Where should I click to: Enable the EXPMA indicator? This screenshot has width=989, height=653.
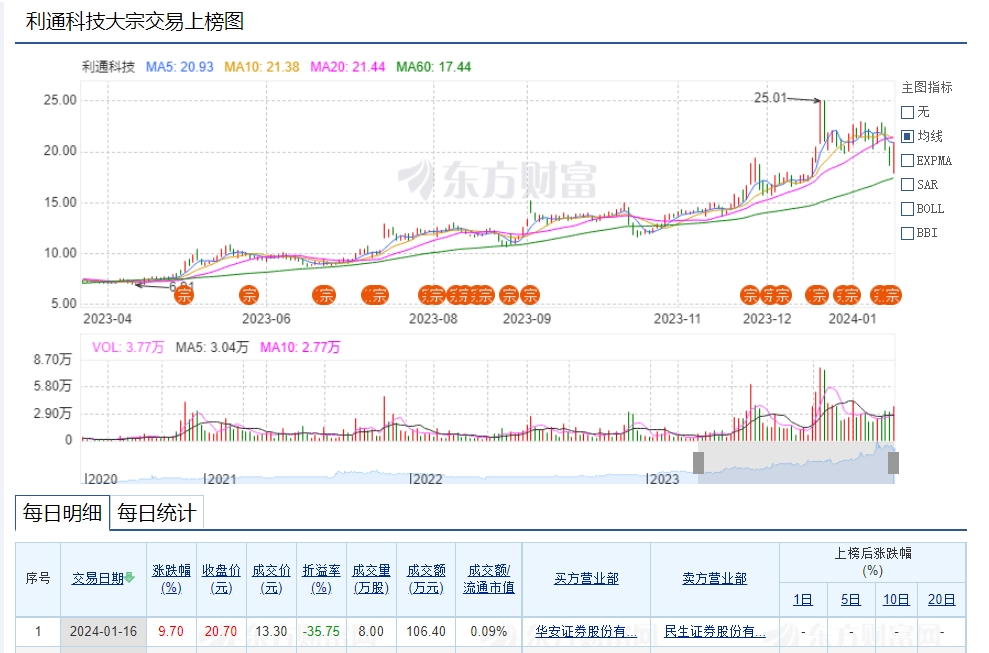click(908, 160)
